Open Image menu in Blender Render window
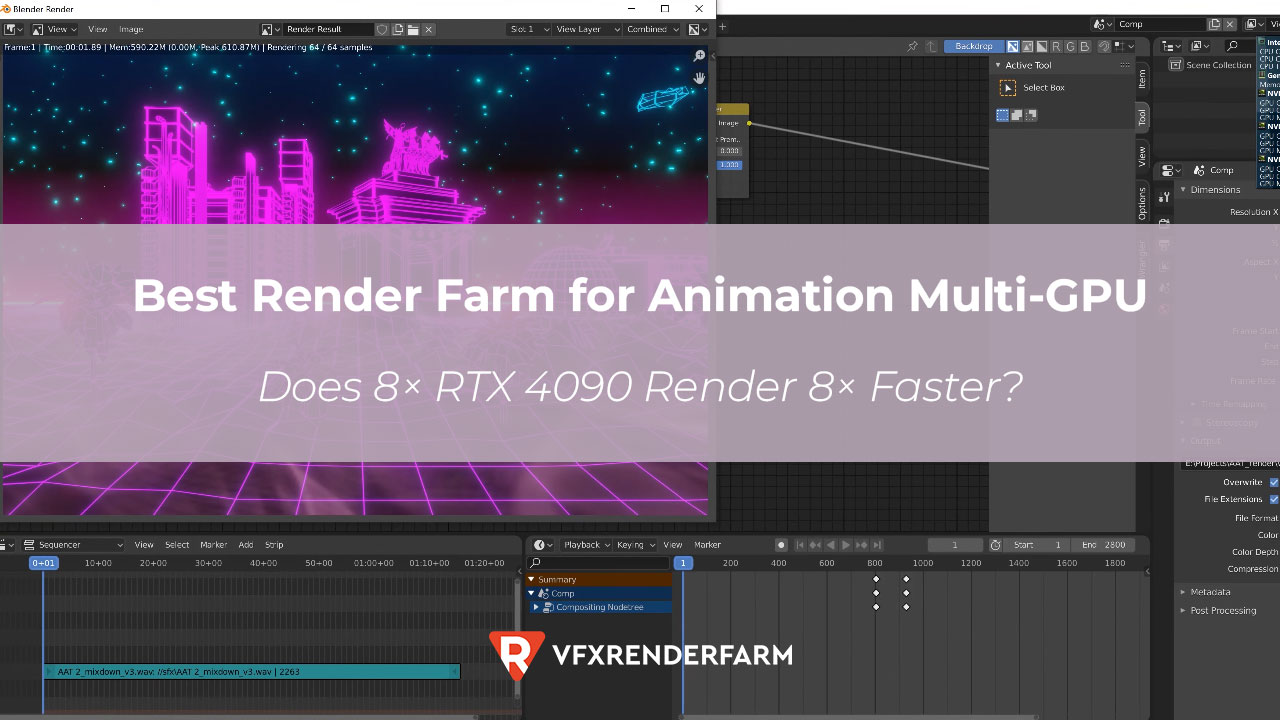 [131, 30]
